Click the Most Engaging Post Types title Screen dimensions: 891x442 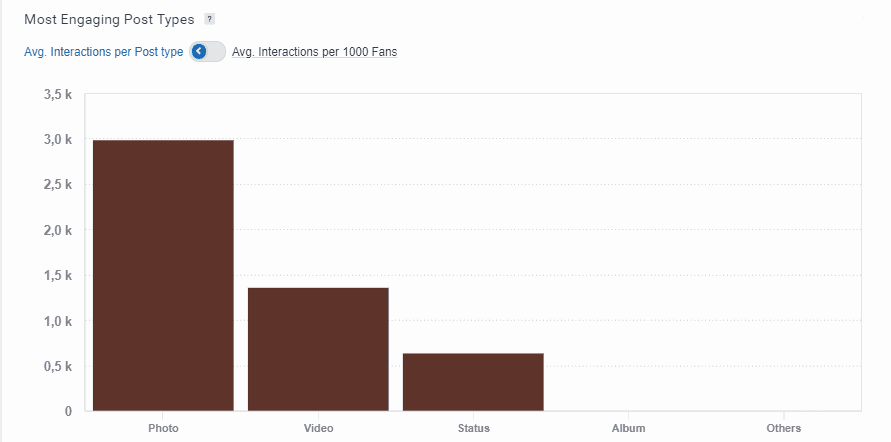[109, 19]
